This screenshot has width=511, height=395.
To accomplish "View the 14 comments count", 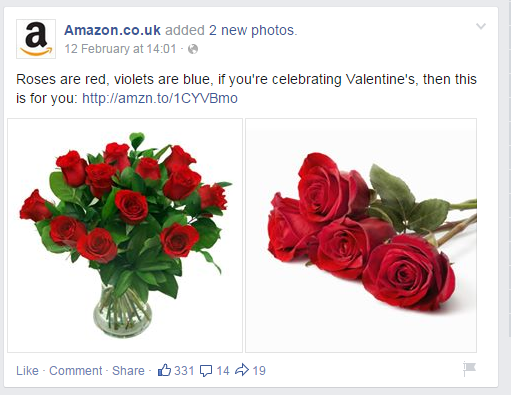I will tap(223, 371).
